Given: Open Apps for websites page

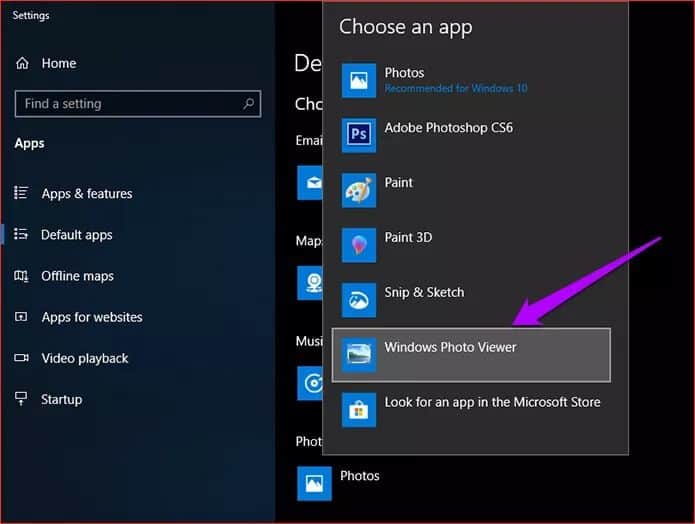Looking at the screenshot, I should (92, 317).
